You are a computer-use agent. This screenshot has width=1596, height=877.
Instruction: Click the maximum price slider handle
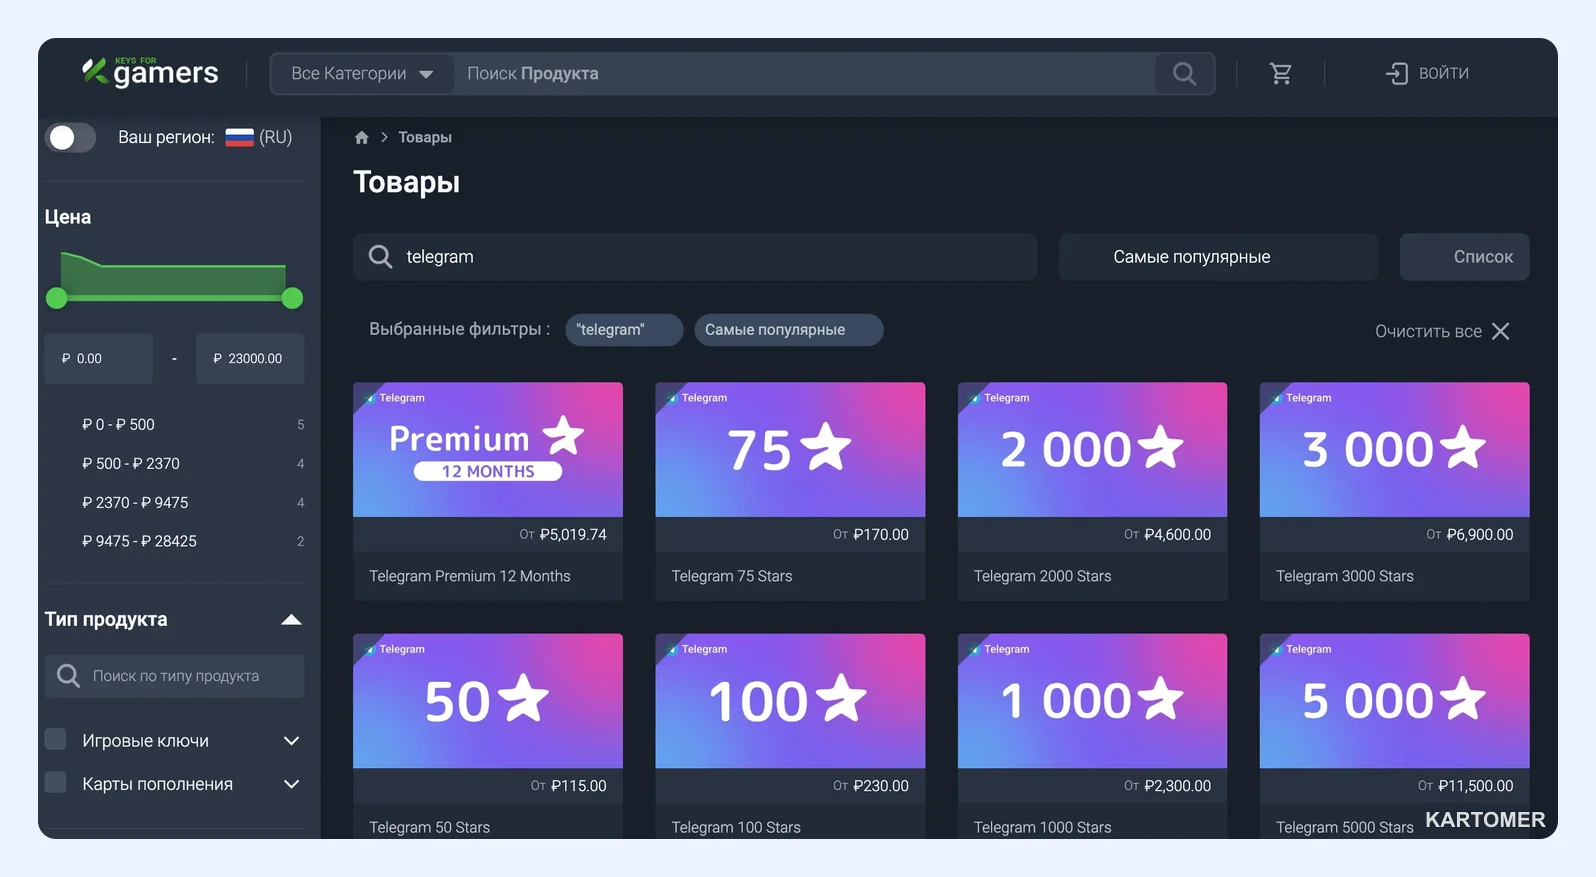click(292, 298)
